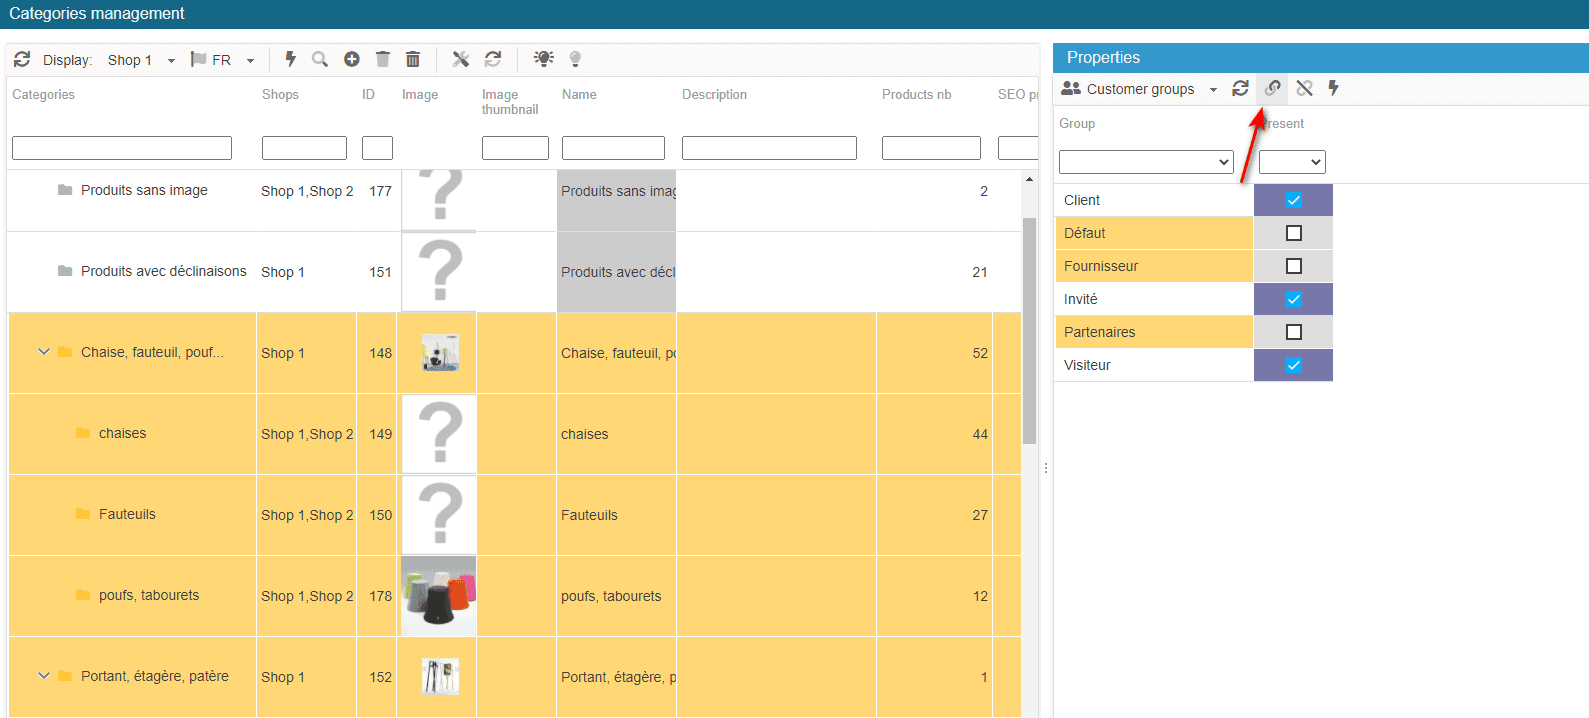Click the Name column filter field
This screenshot has height=718, width=1589.
[x=613, y=148]
